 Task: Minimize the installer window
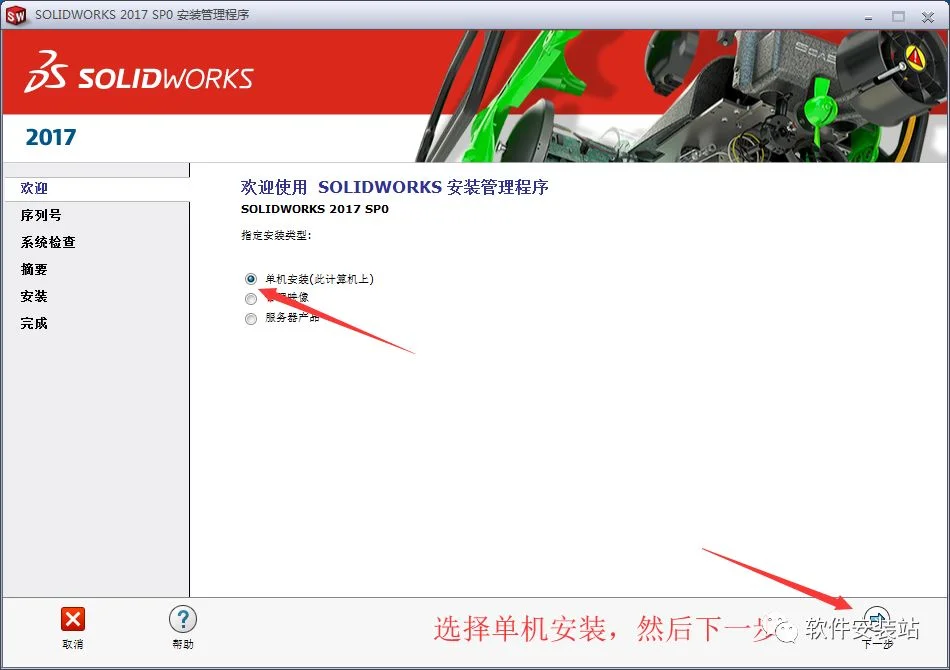tap(869, 18)
